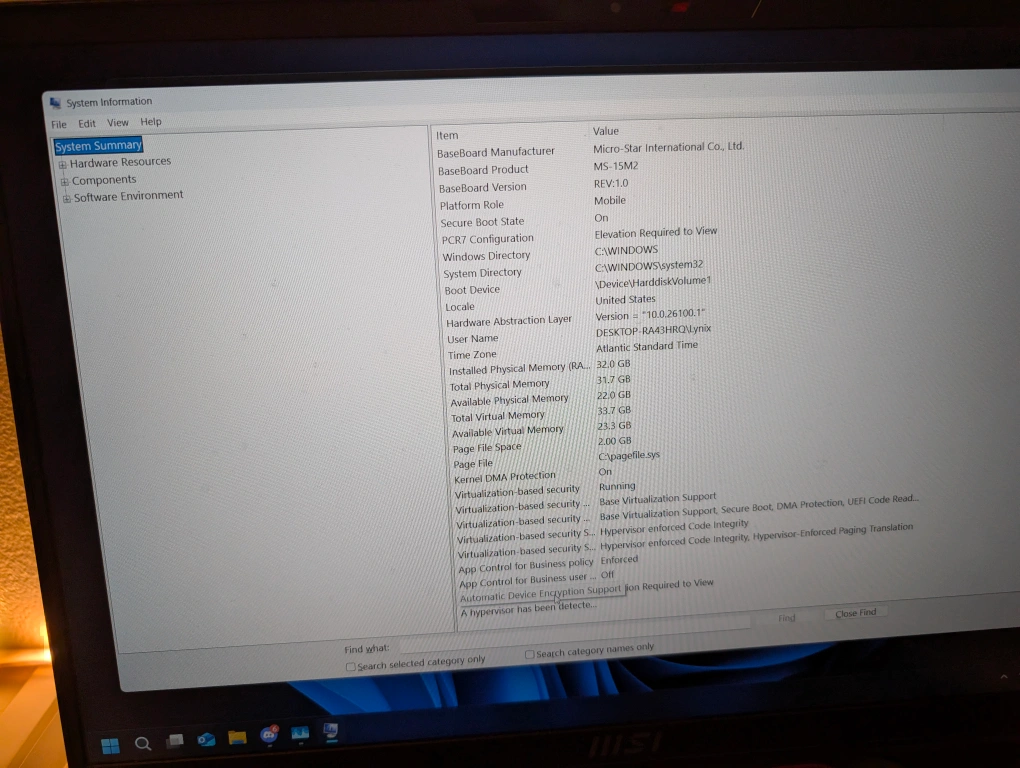
Task: Click the Close Find button
Action: (x=855, y=613)
